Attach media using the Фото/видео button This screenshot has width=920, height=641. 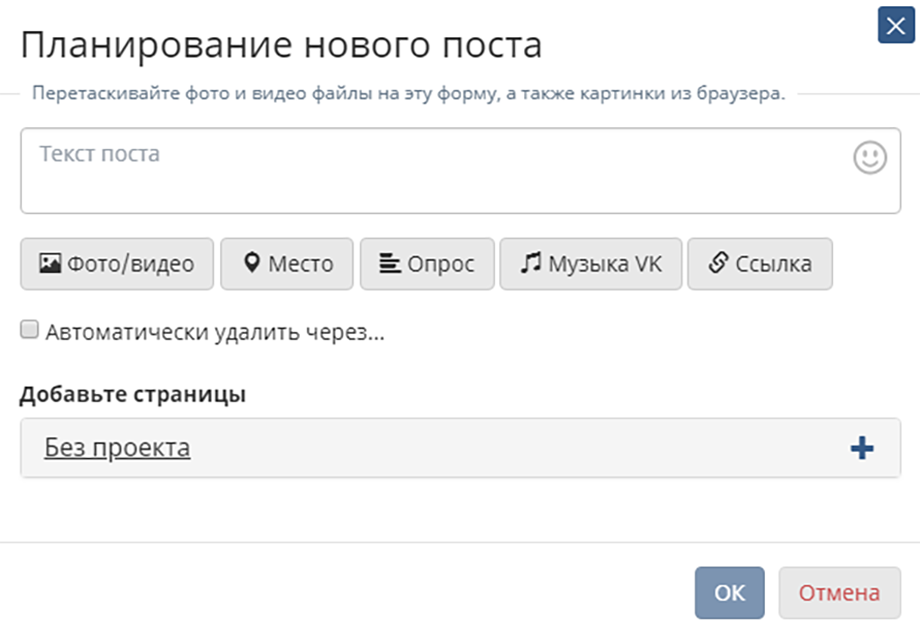click(x=117, y=264)
